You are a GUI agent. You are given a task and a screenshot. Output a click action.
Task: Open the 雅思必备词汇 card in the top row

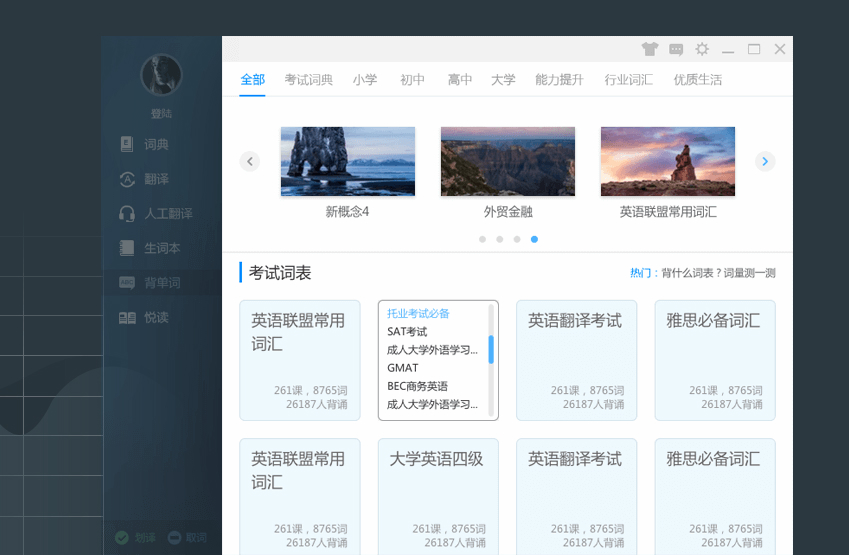(x=715, y=361)
